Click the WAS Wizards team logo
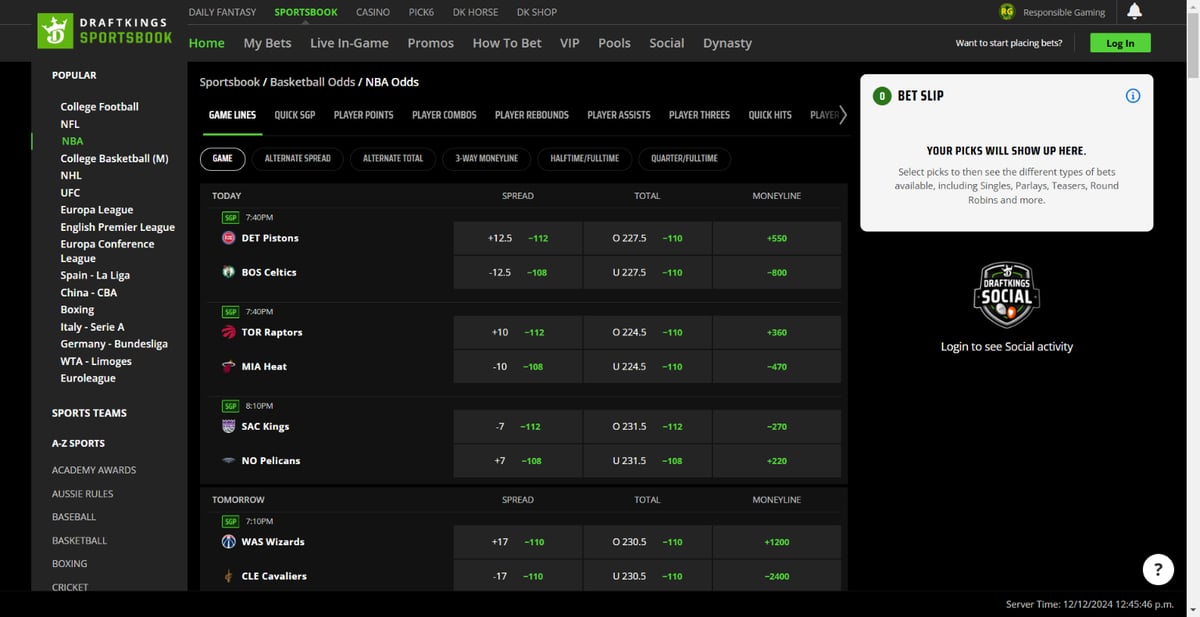Screen dimensions: 1200x617 [x=229, y=542]
